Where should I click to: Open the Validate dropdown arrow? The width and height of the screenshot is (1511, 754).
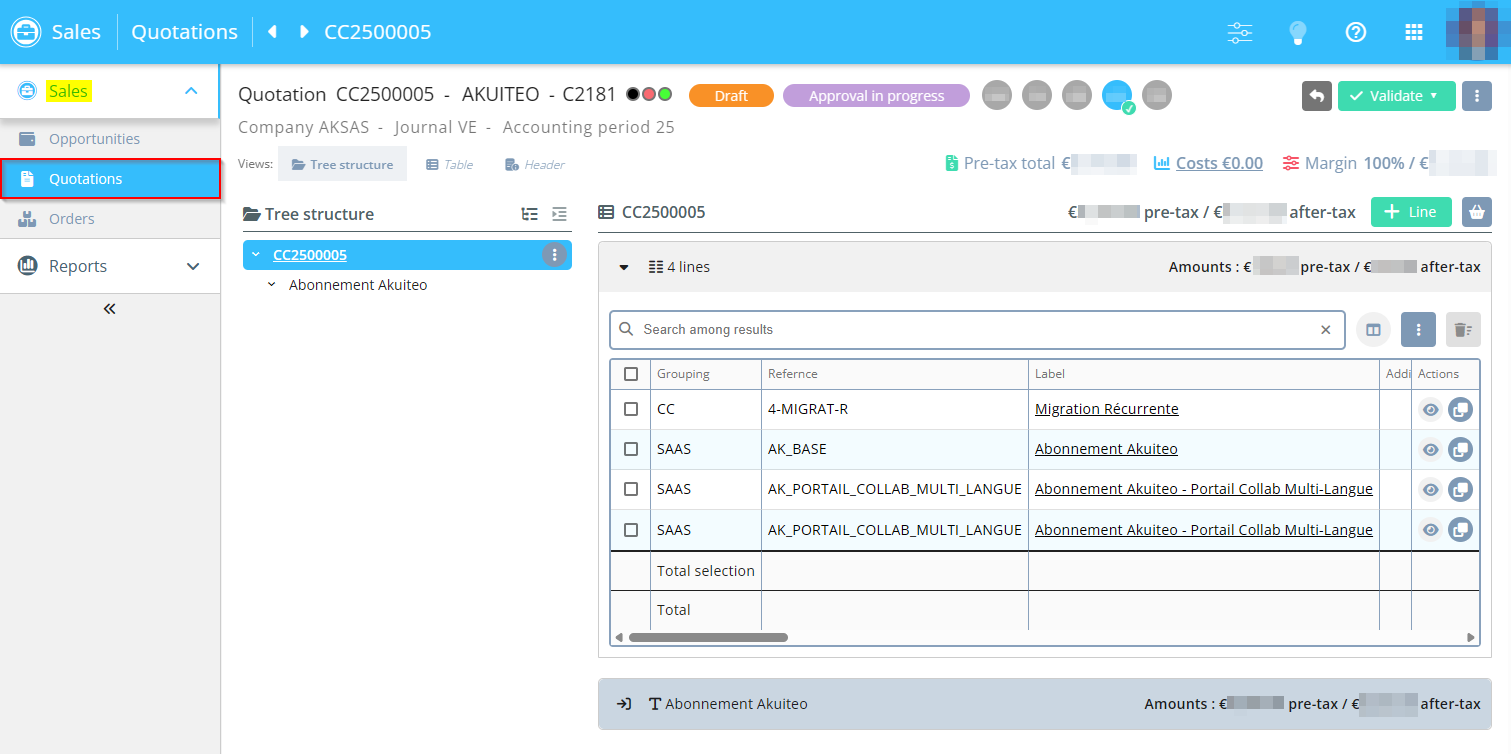click(1434, 96)
